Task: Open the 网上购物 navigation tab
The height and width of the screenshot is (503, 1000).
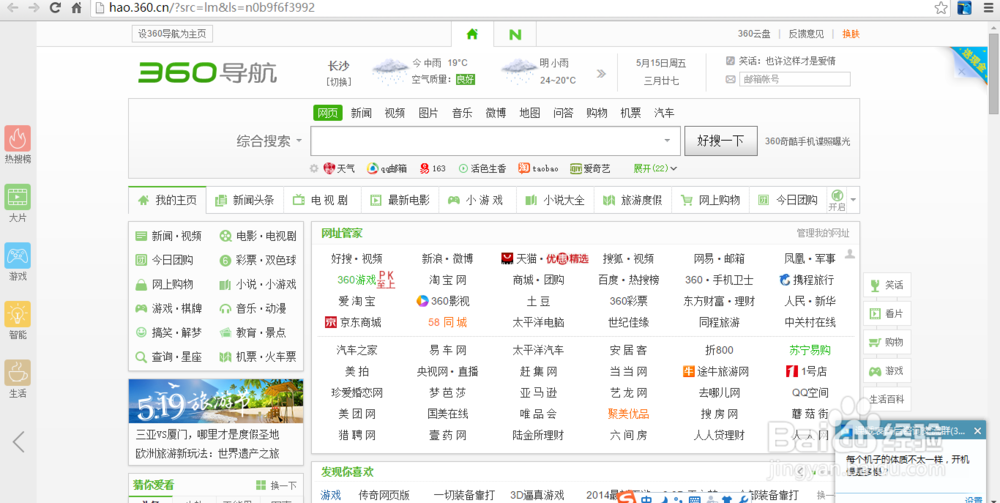Action: point(710,200)
